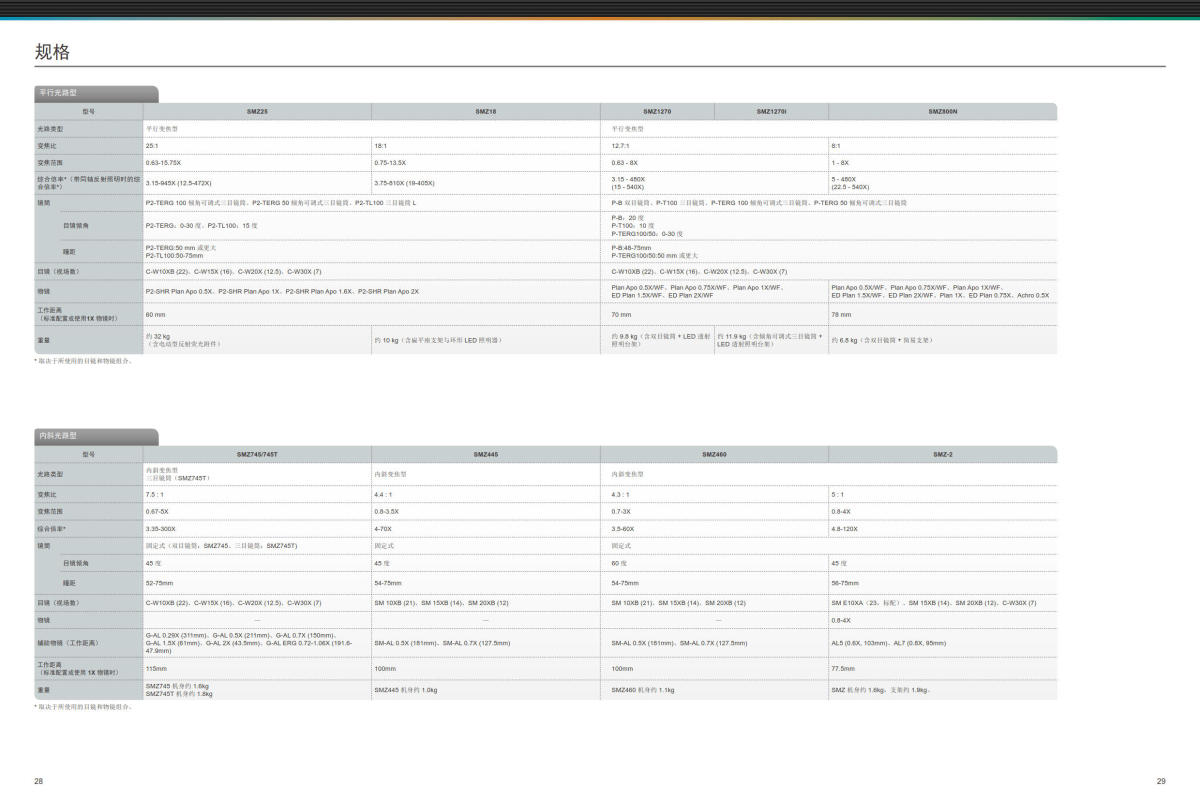
Task: Select the zoom ratio value "5 : 1"
Action: point(838,494)
